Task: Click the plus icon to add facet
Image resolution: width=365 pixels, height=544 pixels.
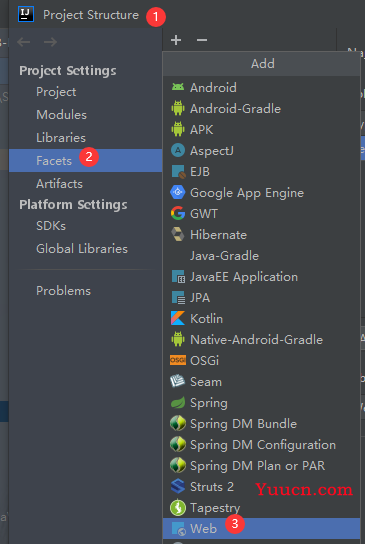Action: point(176,40)
